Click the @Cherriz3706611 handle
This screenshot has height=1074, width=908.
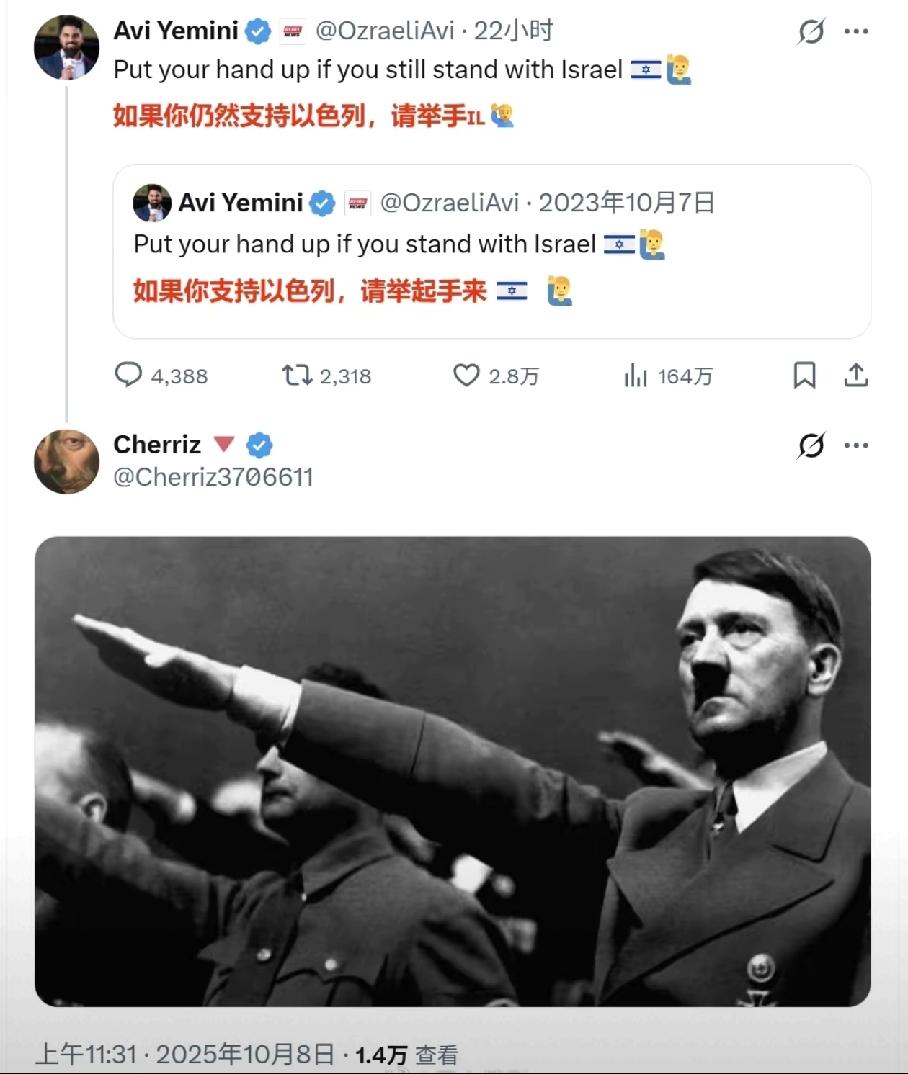coord(213,477)
